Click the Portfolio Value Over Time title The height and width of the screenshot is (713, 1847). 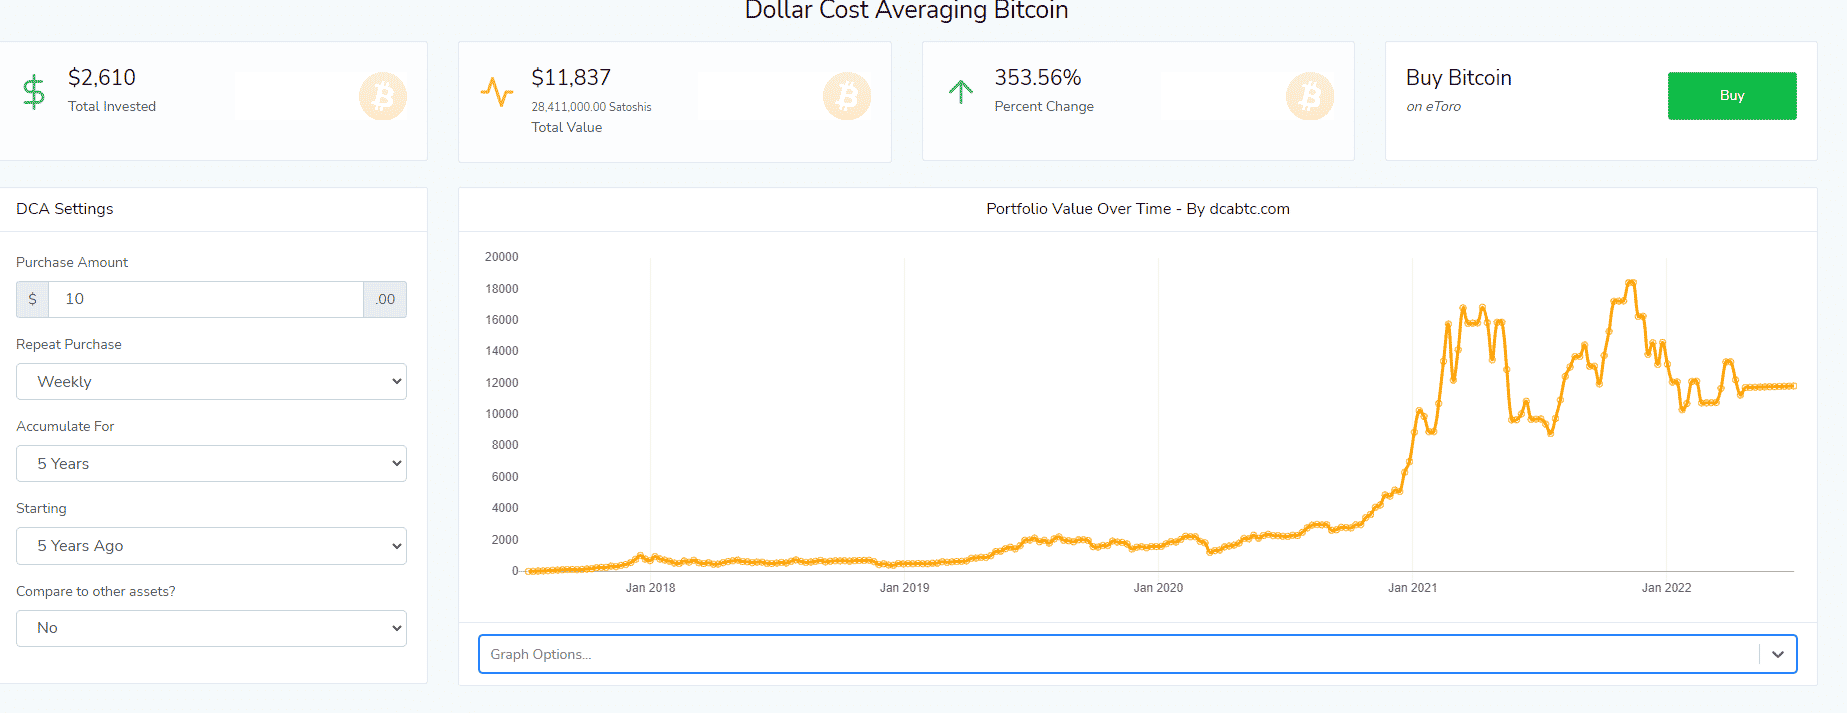pos(1137,209)
